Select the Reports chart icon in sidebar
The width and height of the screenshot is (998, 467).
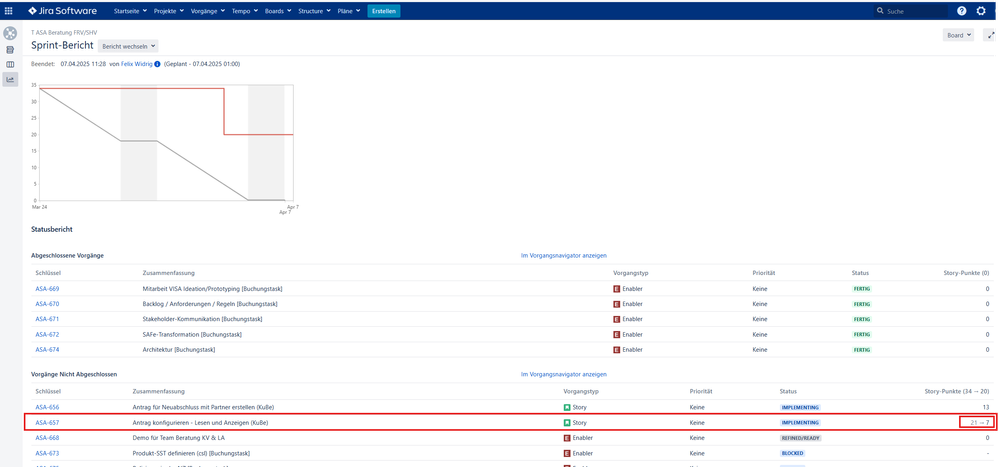[10, 80]
